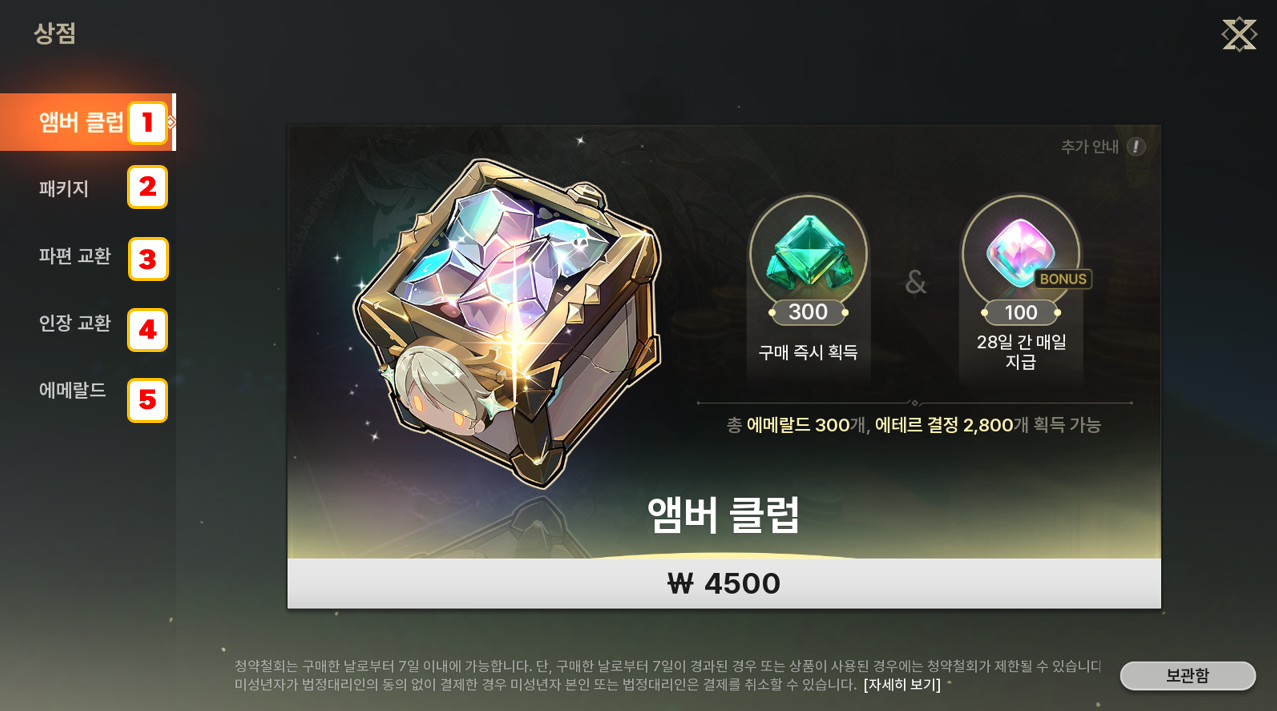Open the [자세히 보기] details link
The width and height of the screenshot is (1277, 711).
pyautogui.click(x=902, y=685)
